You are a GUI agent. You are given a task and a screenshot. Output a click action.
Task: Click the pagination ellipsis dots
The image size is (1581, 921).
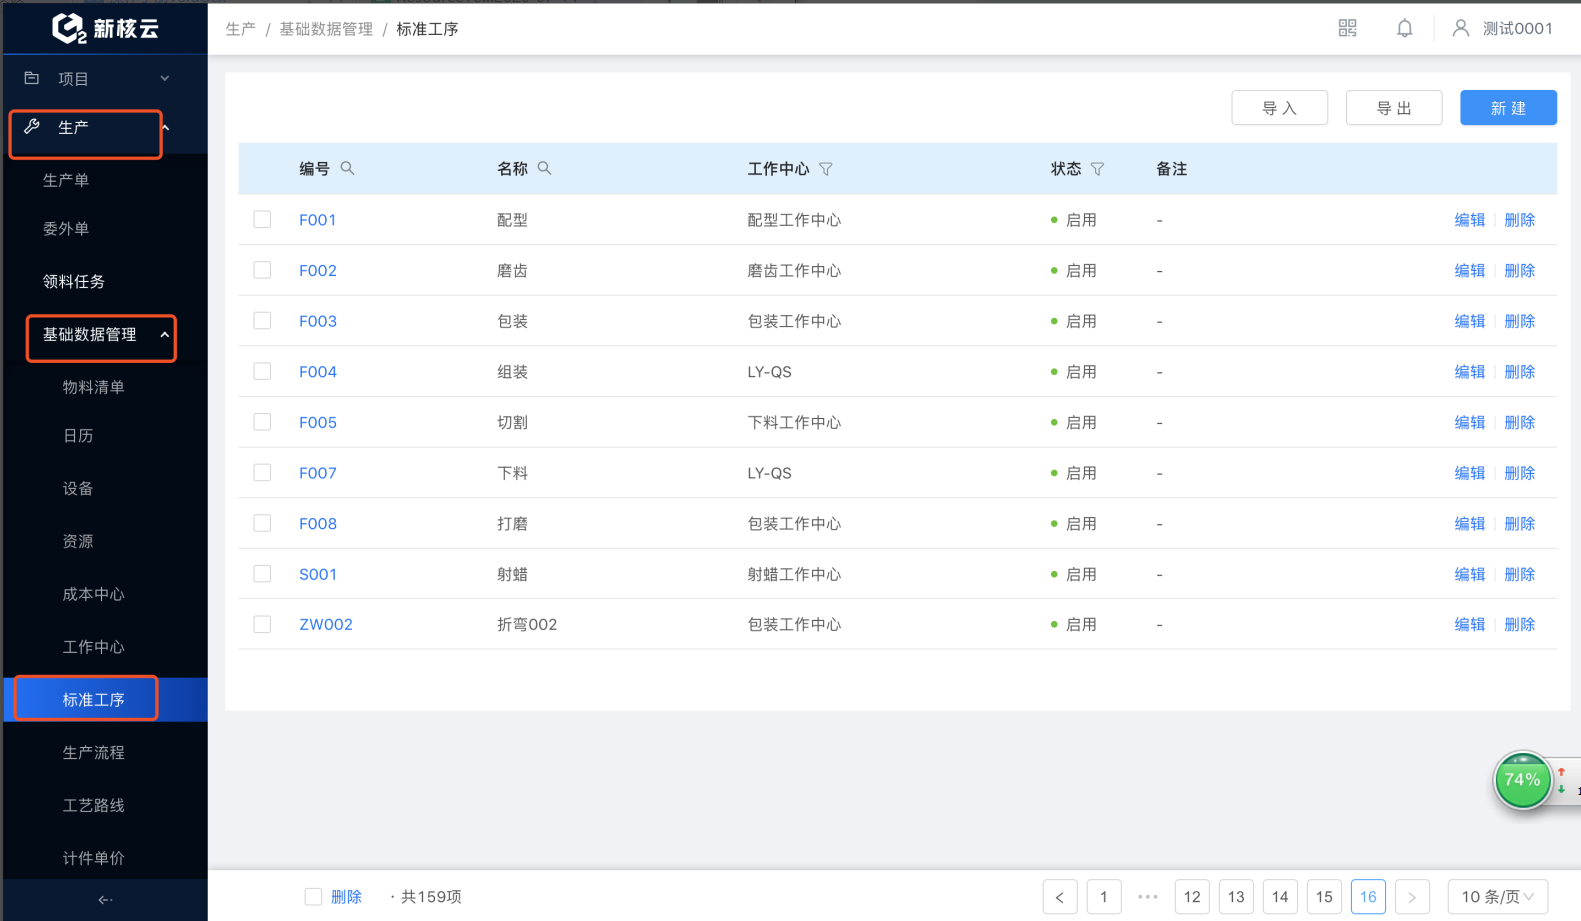point(1148,897)
